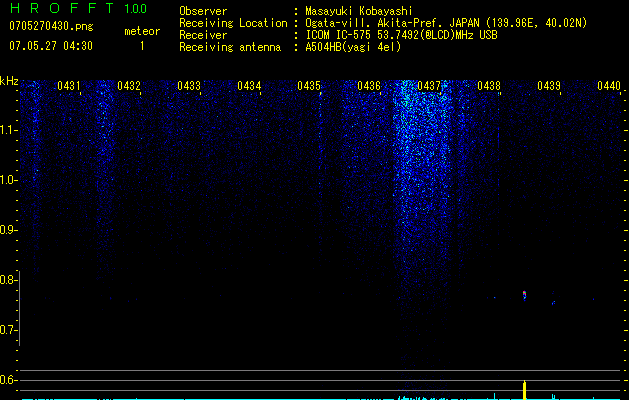Image resolution: width=629 pixels, height=400 pixels.
Task: Click the 1.0 kHz axis label
Action: (x=9, y=180)
